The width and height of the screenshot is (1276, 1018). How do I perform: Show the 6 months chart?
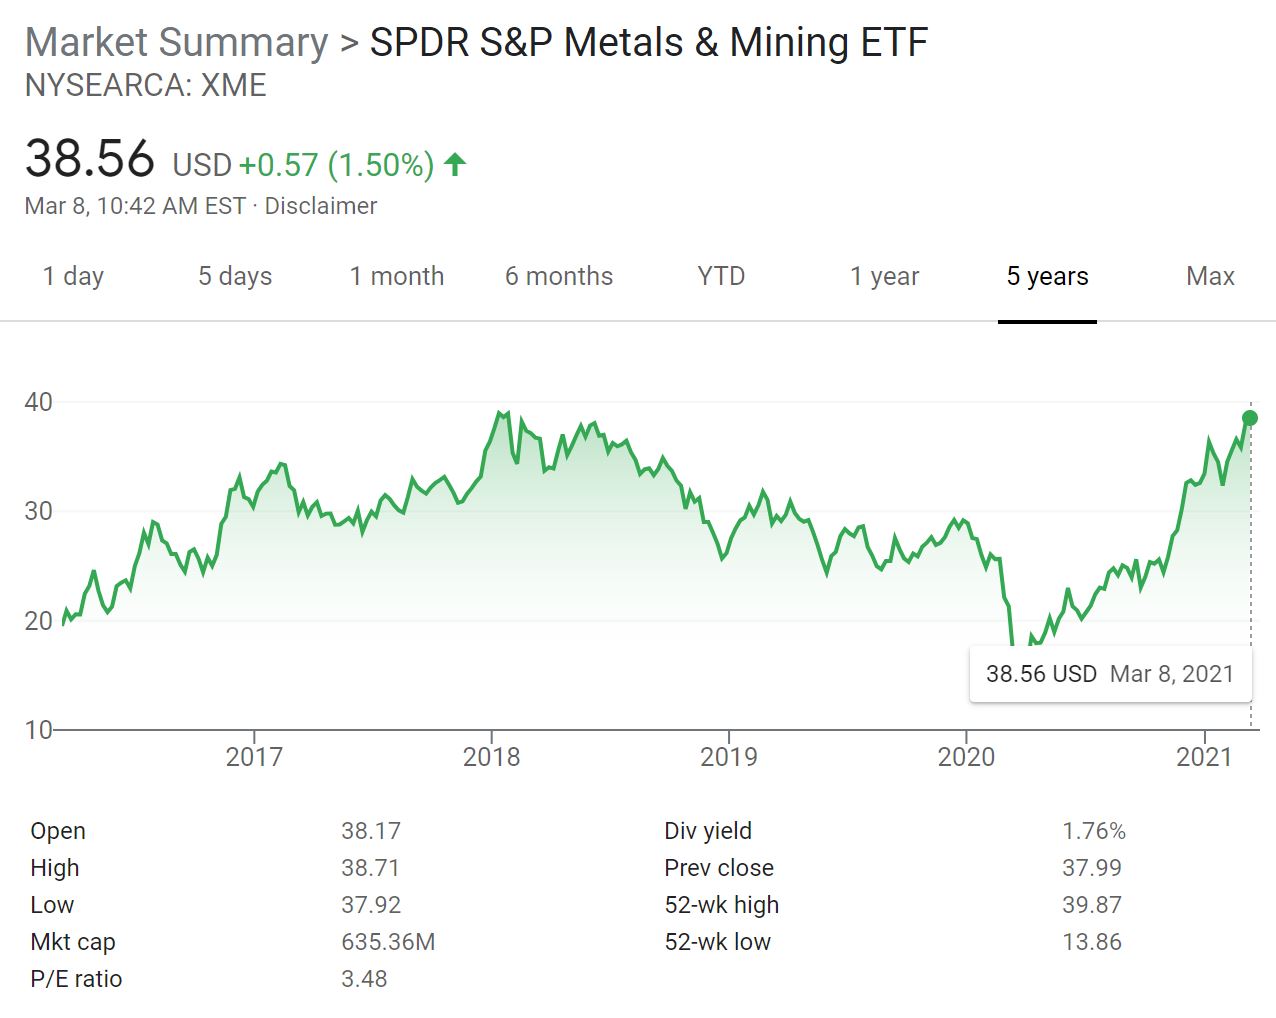(557, 276)
